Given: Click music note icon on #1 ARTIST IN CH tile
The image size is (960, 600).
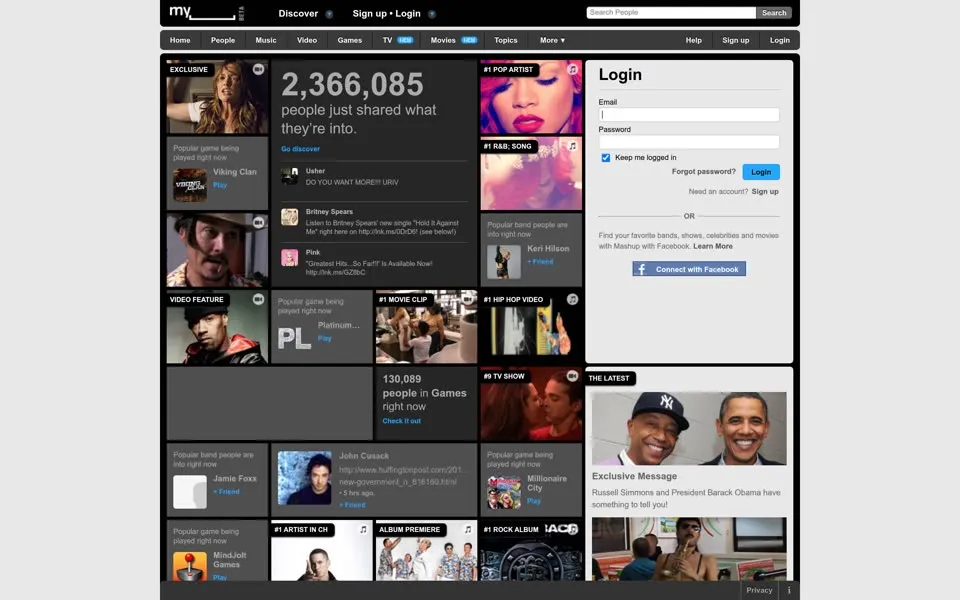Looking at the screenshot, I should (363, 530).
